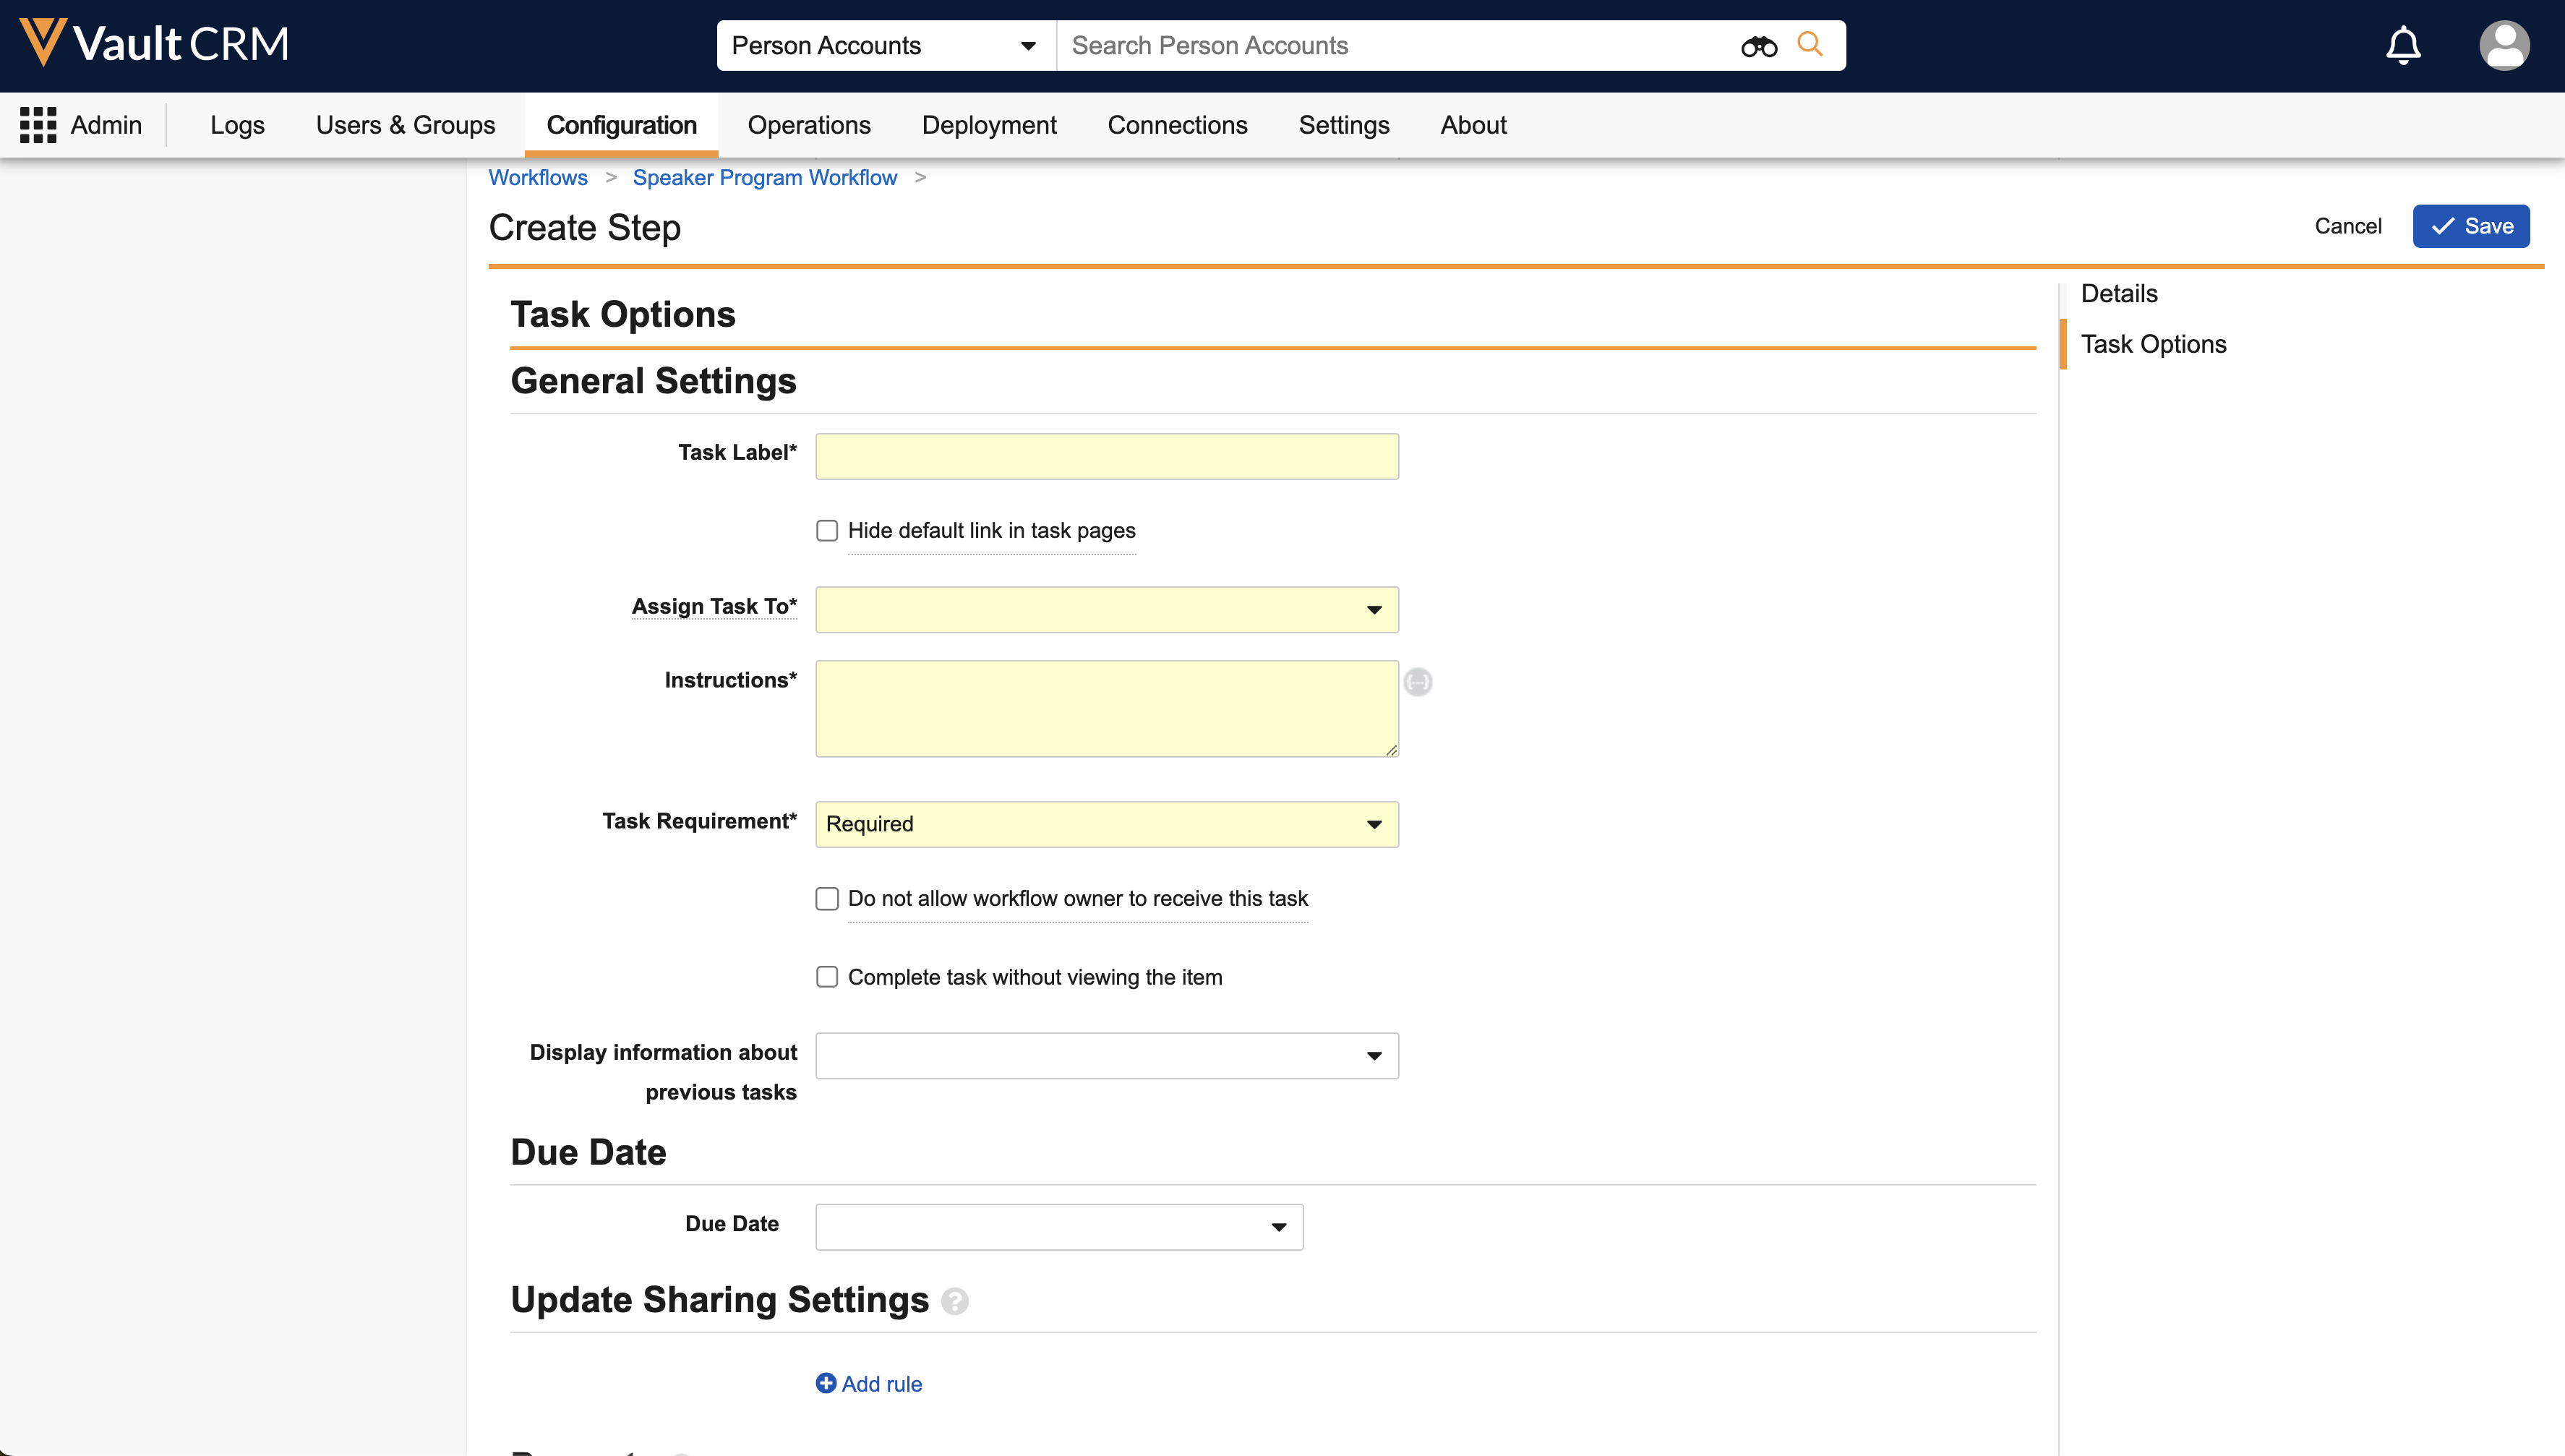Open the Due Date dropdown
This screenshot has height=1456, width=2565.
[1058, 1227]
